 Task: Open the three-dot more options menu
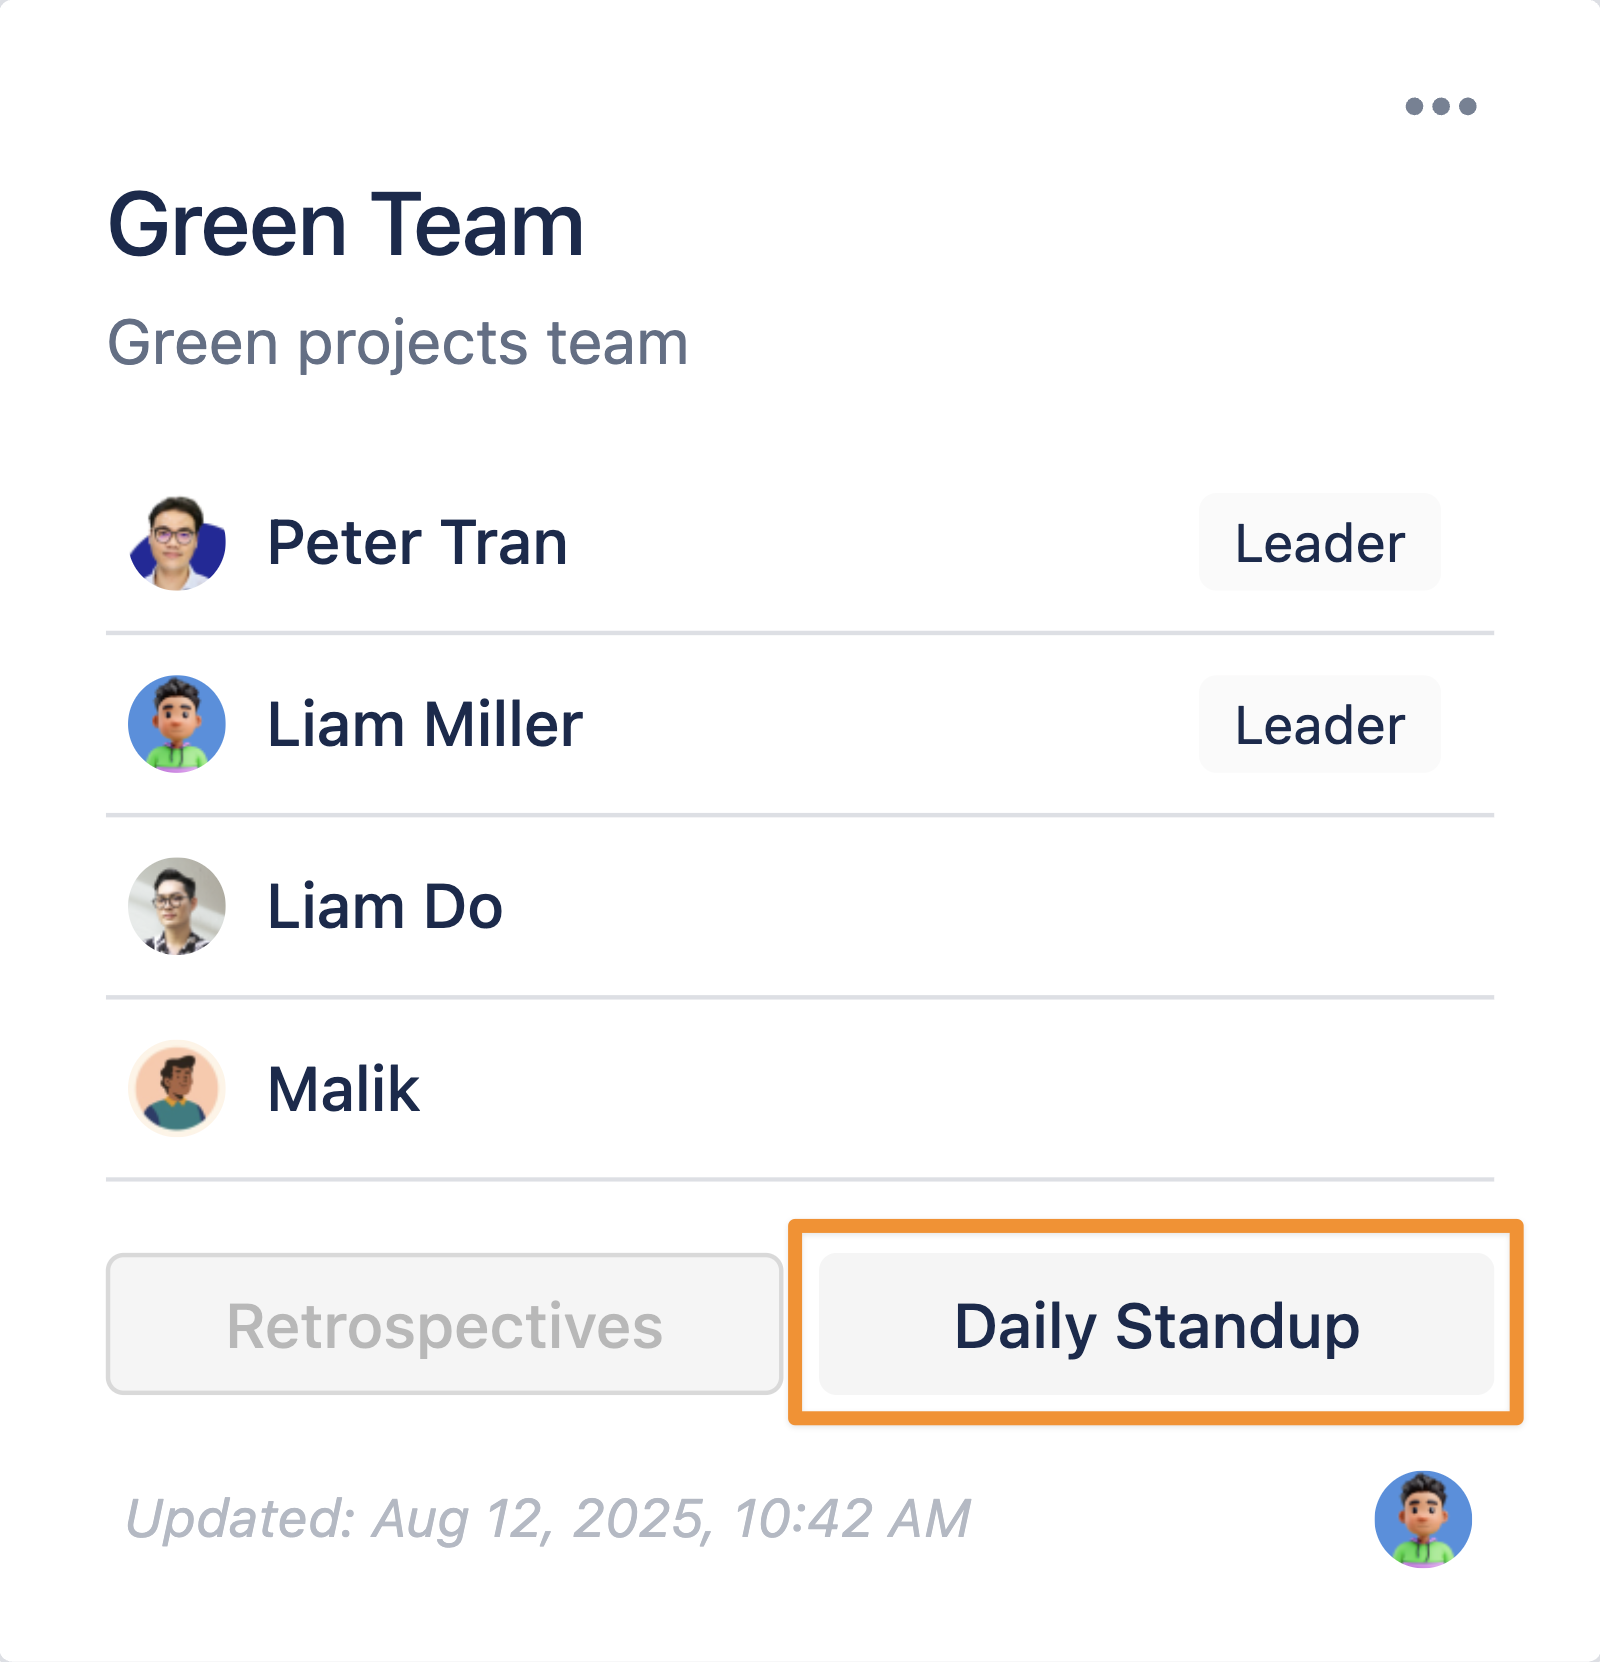(x=1440, y=106)
